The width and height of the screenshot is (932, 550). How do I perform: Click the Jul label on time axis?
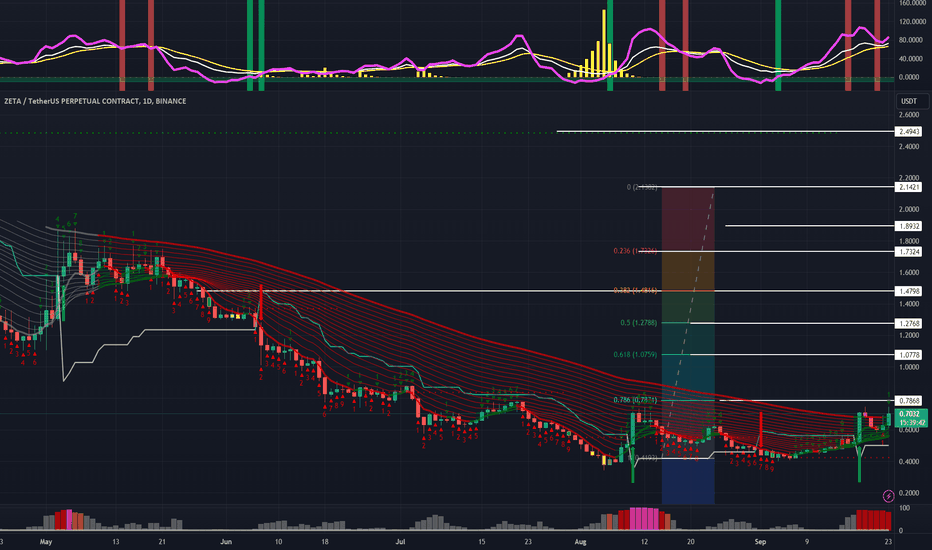[x=400, y=542]
